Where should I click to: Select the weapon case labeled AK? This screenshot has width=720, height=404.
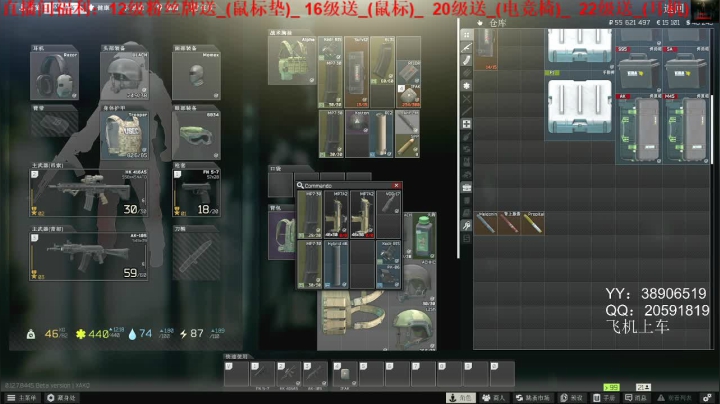(639, 129)
